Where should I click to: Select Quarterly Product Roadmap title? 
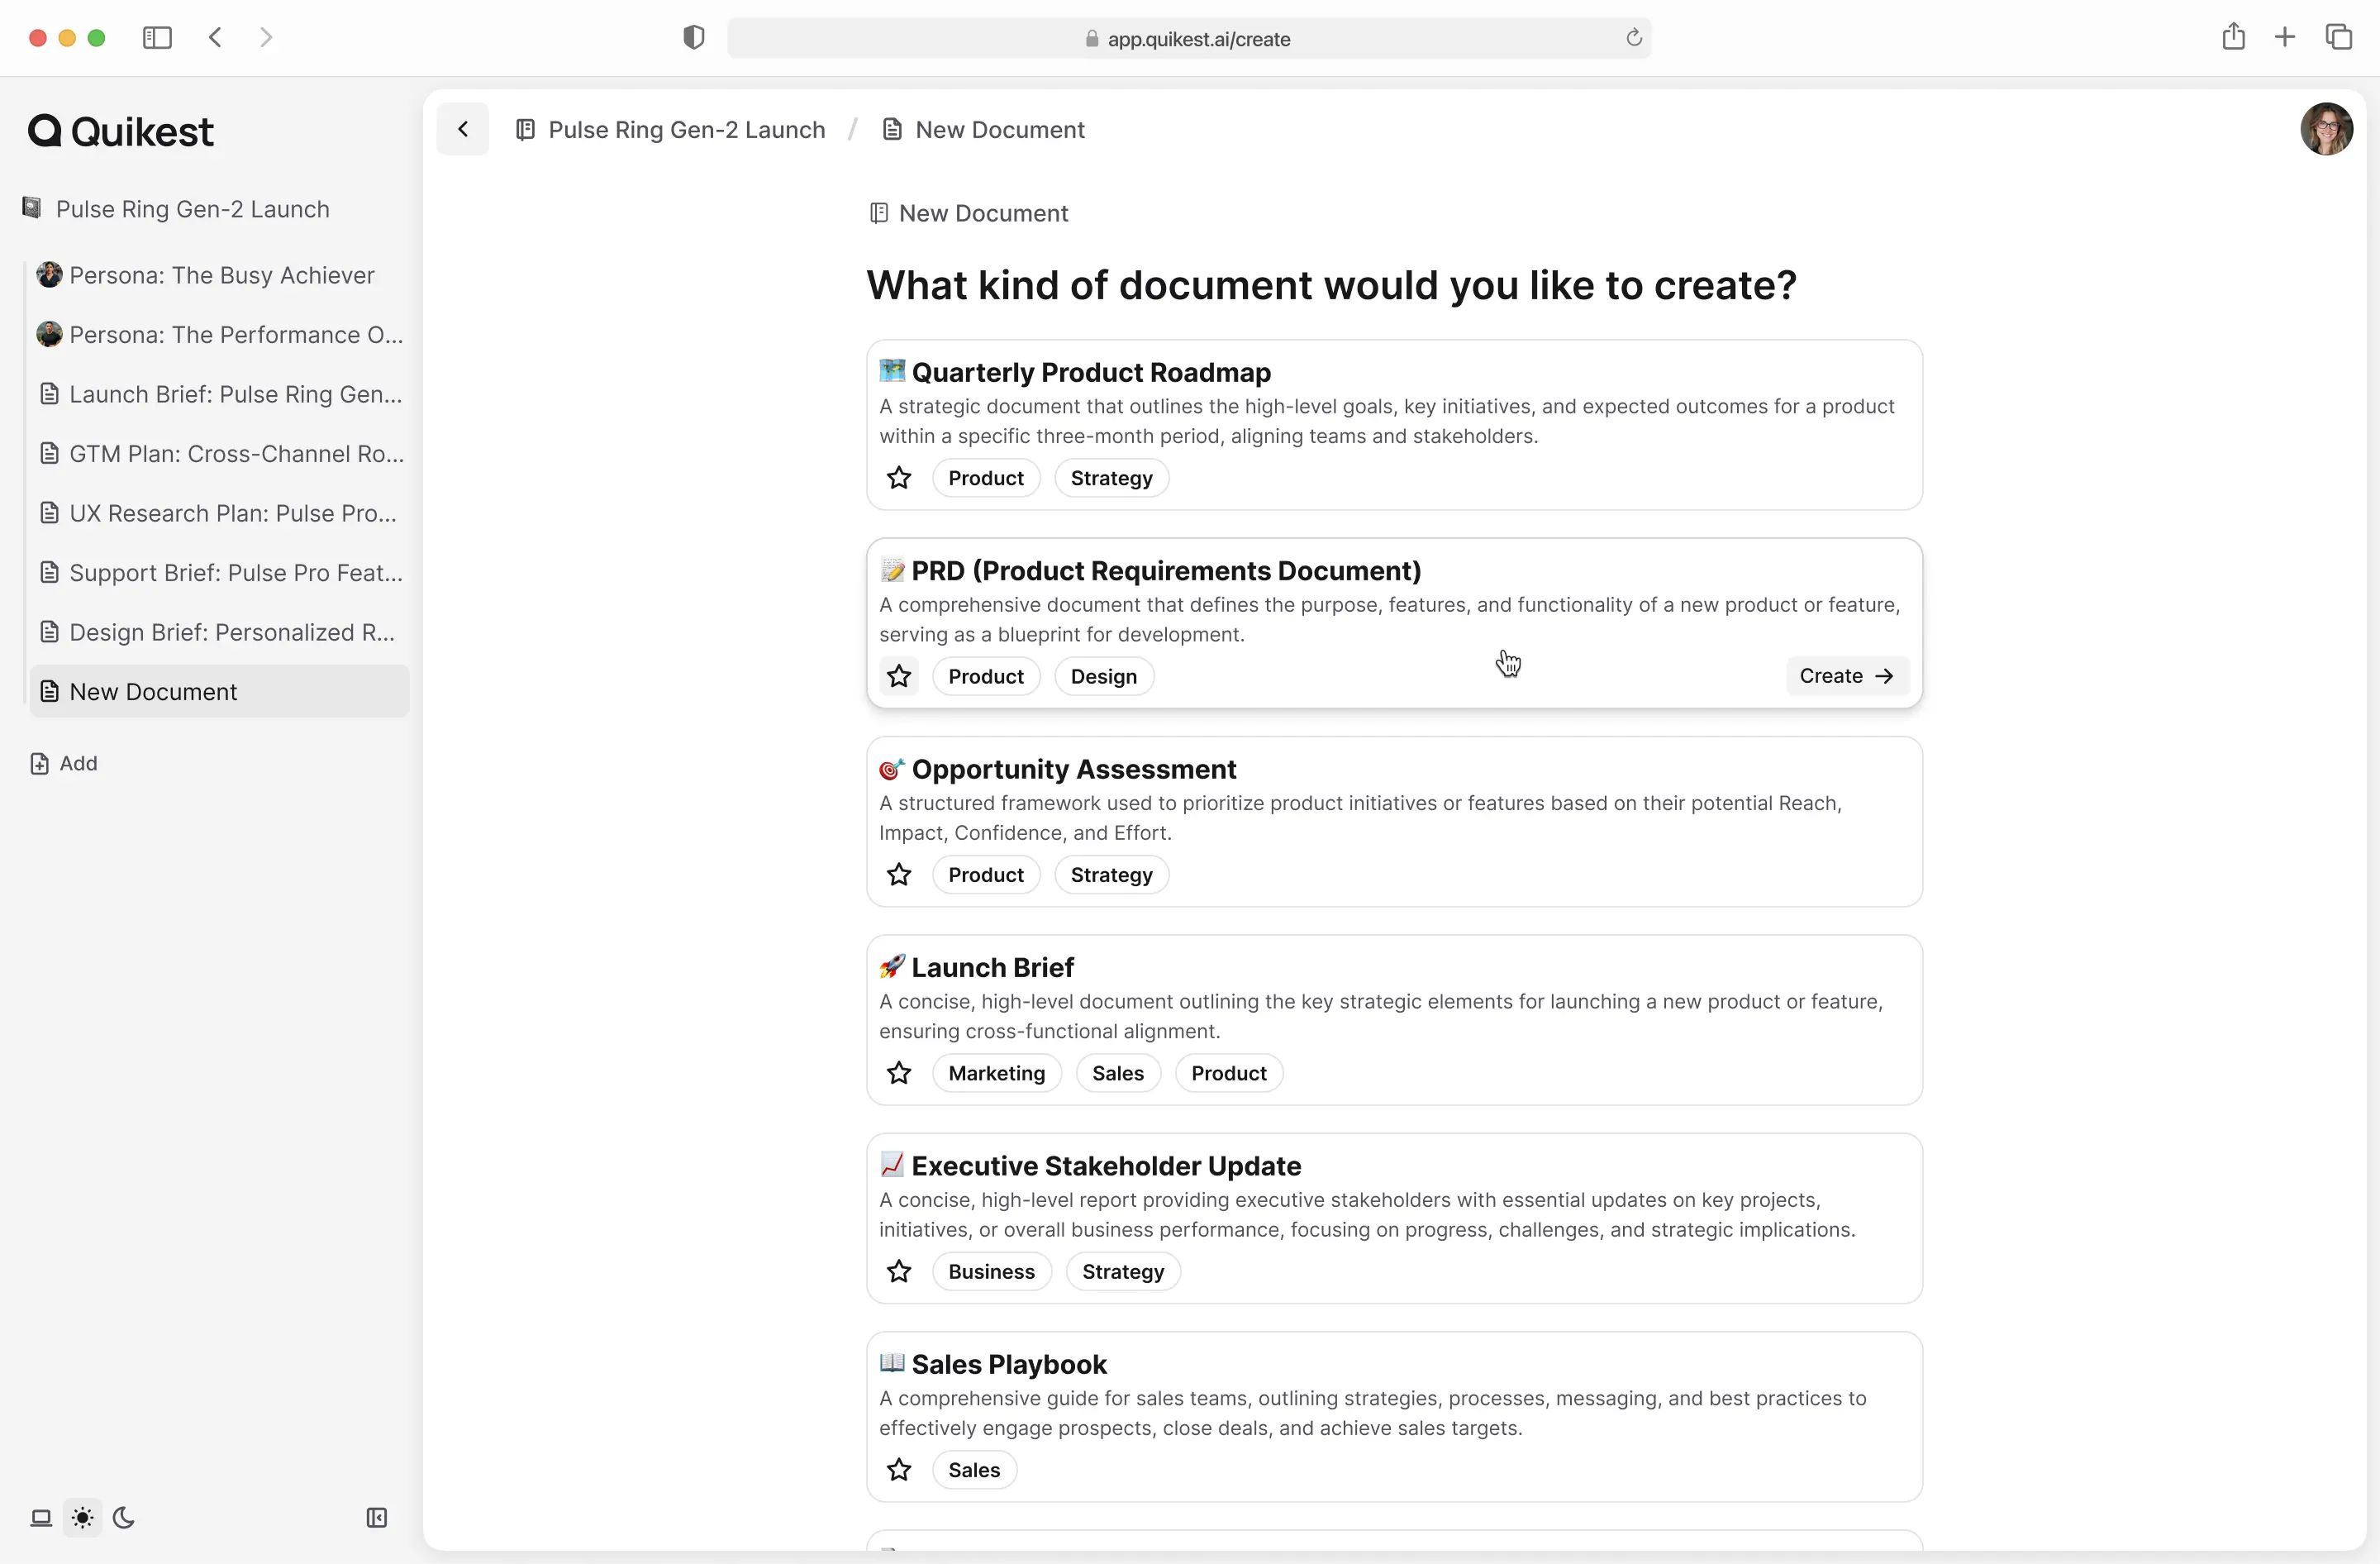[1091, 373]
